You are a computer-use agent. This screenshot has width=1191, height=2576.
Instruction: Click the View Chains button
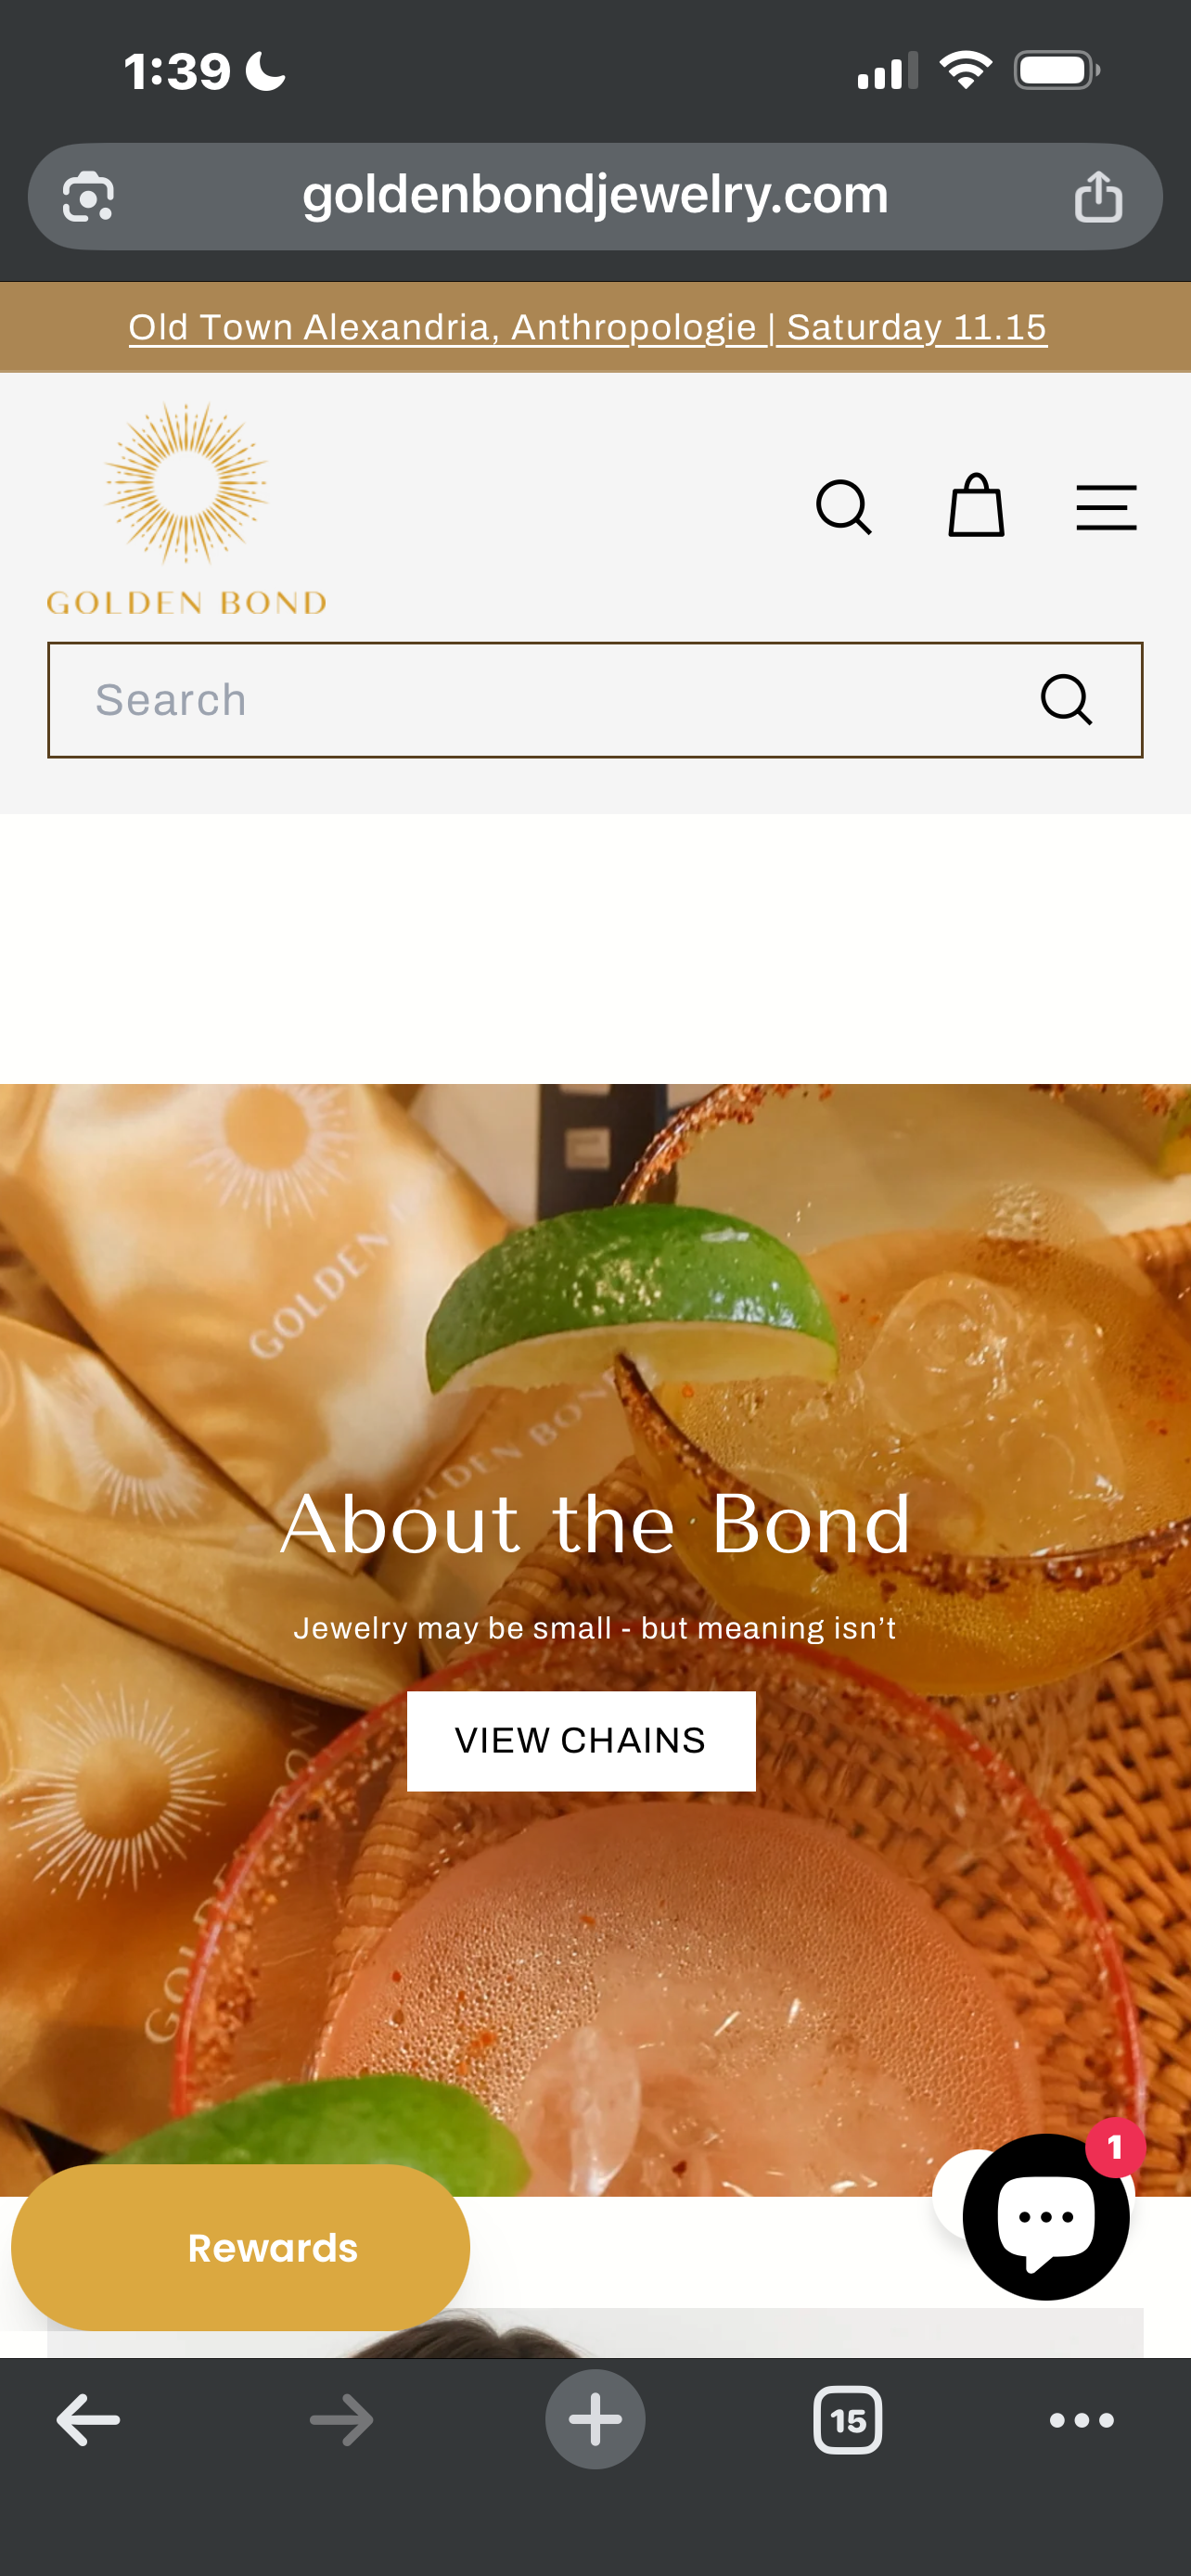coord(581,1741)
